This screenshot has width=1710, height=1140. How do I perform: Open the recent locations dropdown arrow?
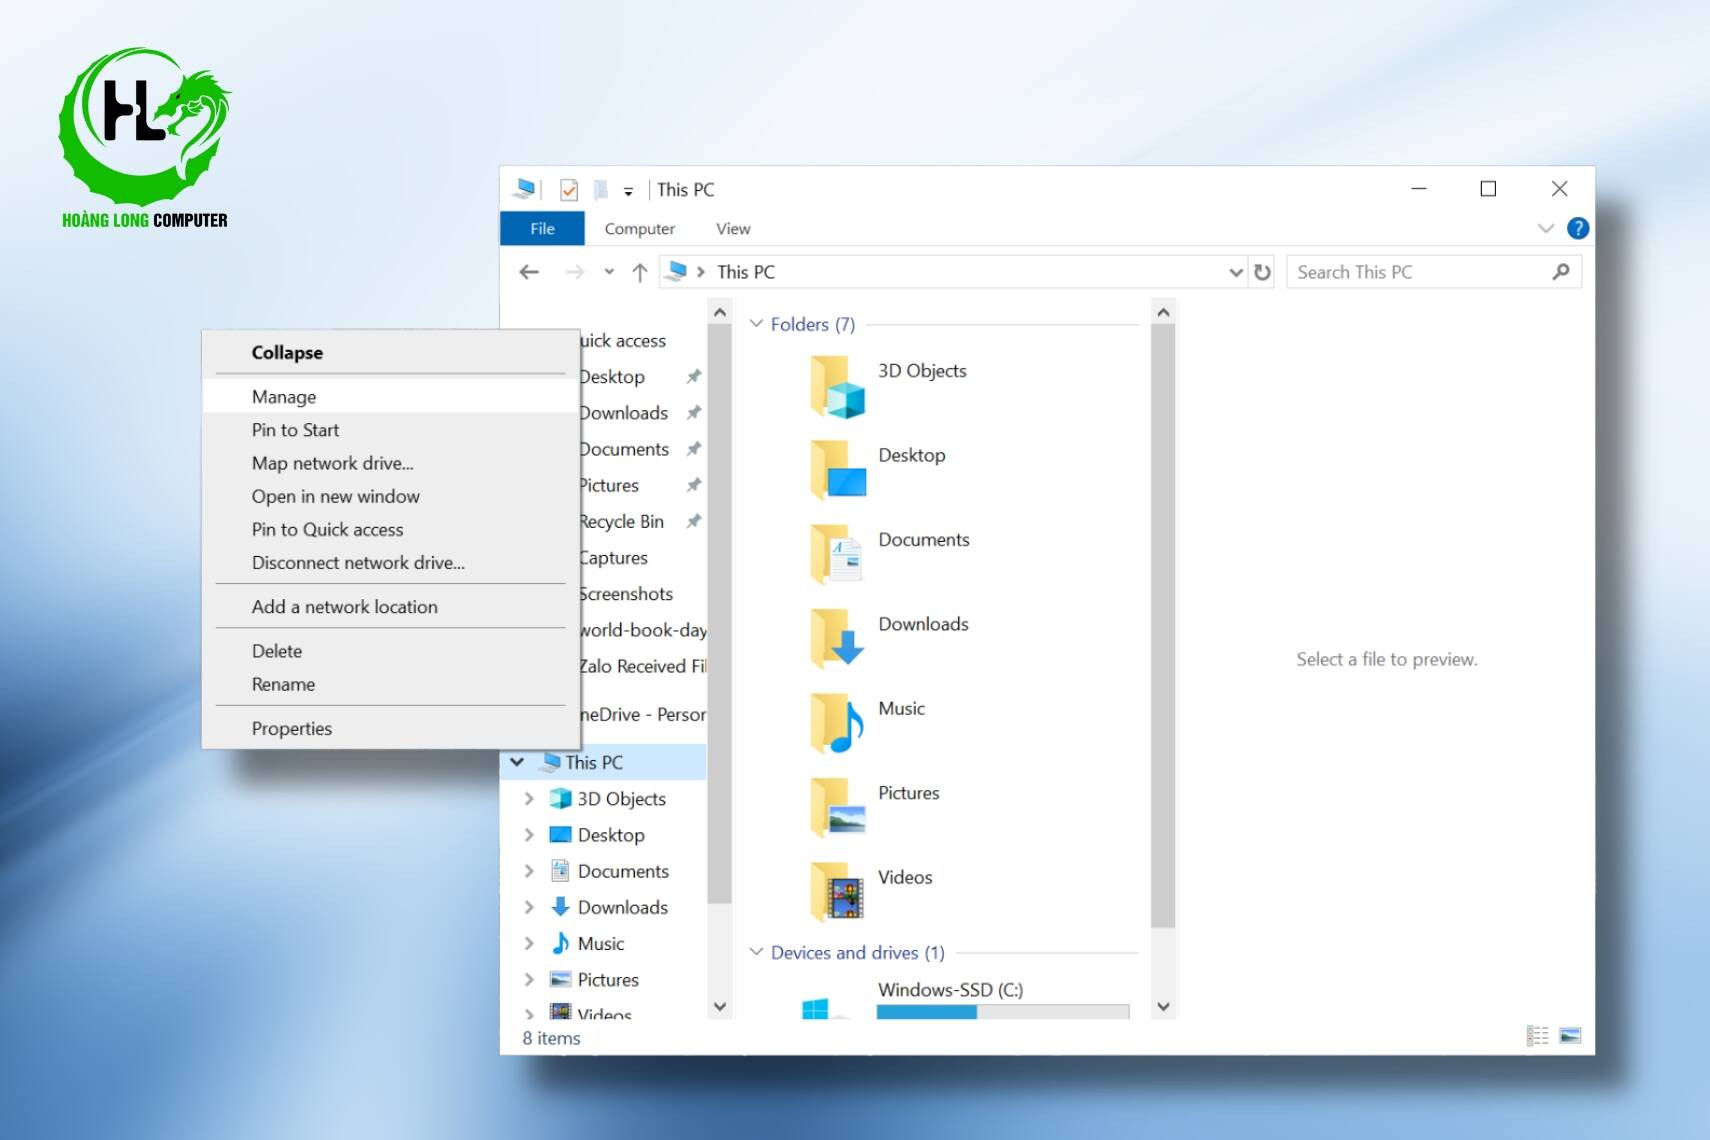[609, 272]
